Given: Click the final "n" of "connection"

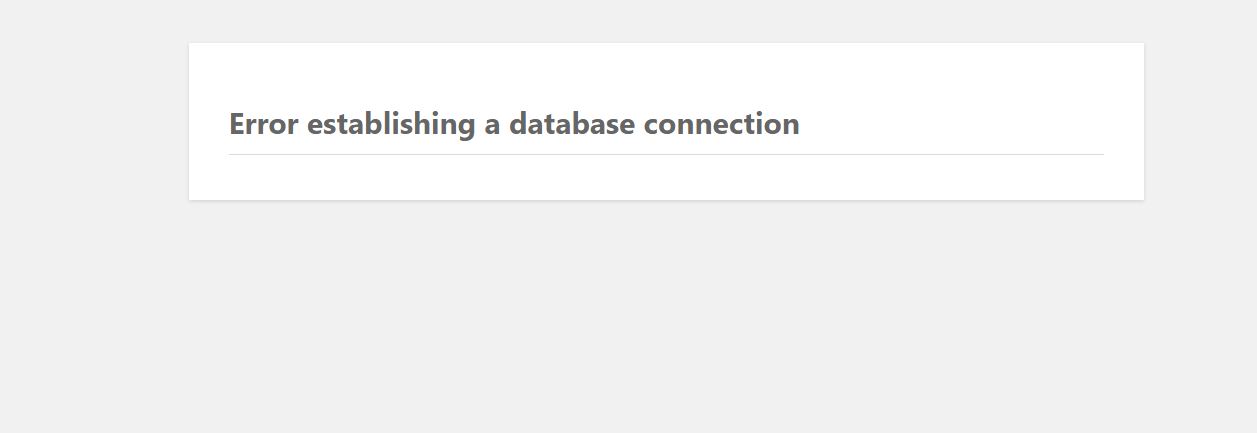Looking at the screenshot, I should coord(791,125).
